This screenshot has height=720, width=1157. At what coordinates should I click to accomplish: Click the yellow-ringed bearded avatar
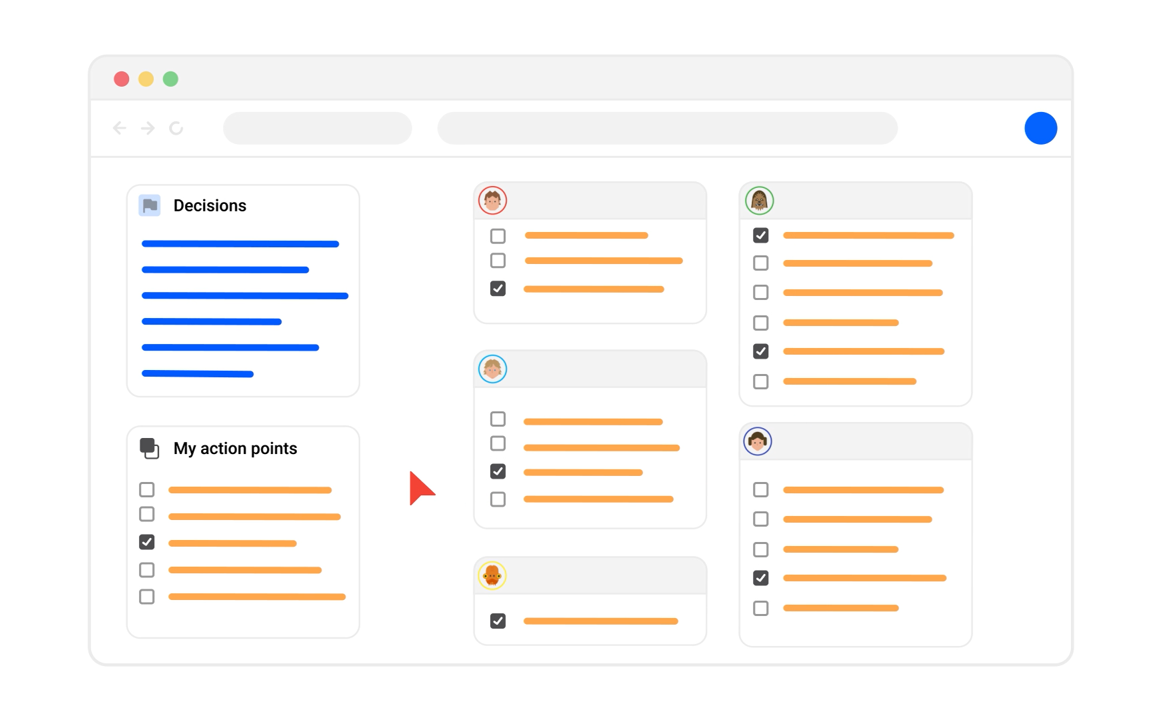(x=492, y=575)
